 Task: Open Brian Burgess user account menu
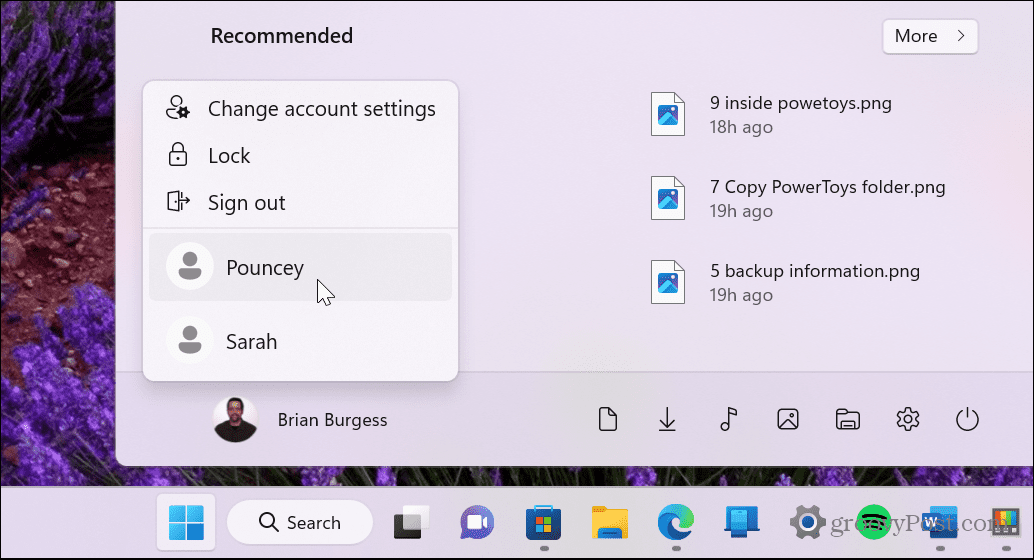(x=301, y=420)
